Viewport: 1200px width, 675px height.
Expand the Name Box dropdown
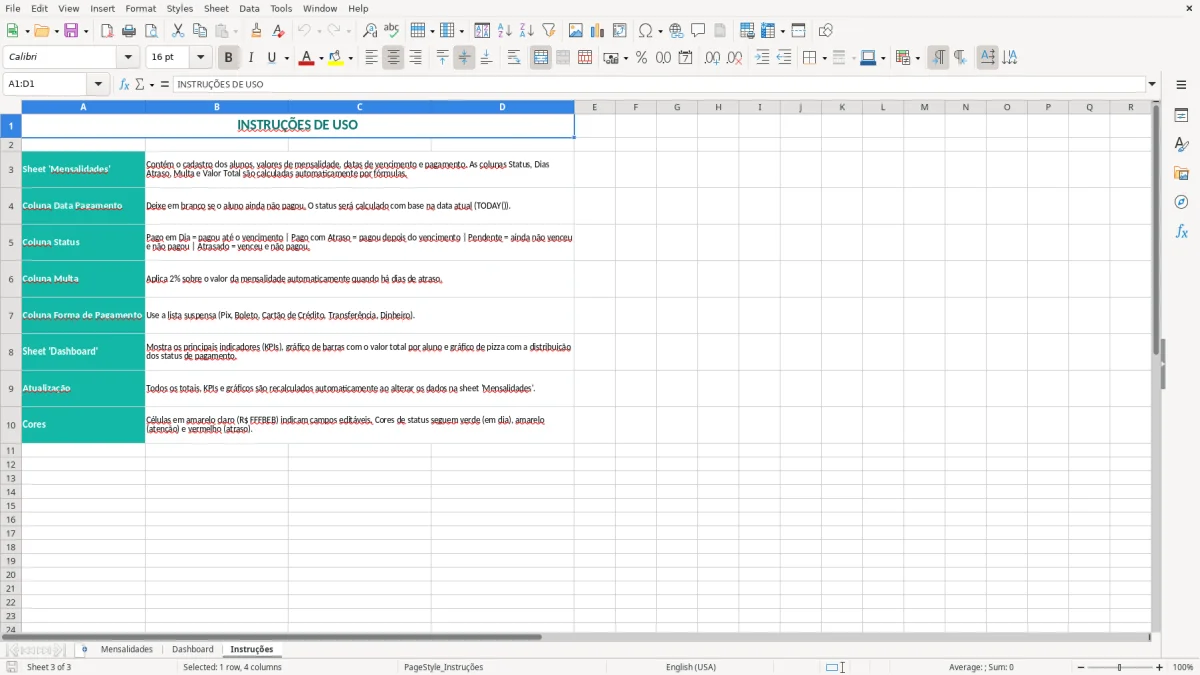click(x=99, y=84)
